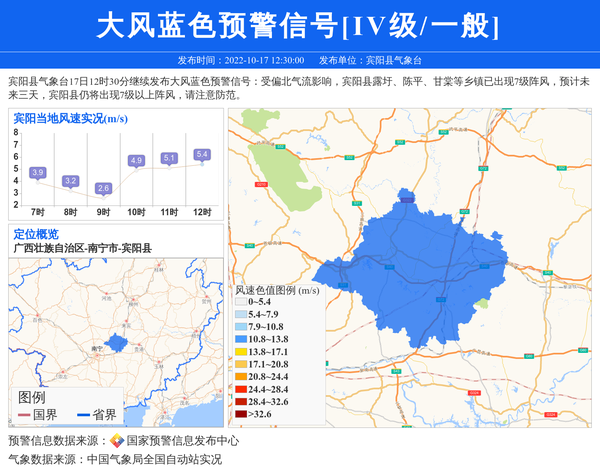Click the 0~5.4 legend swatch
600x471 pixels.
241,302
